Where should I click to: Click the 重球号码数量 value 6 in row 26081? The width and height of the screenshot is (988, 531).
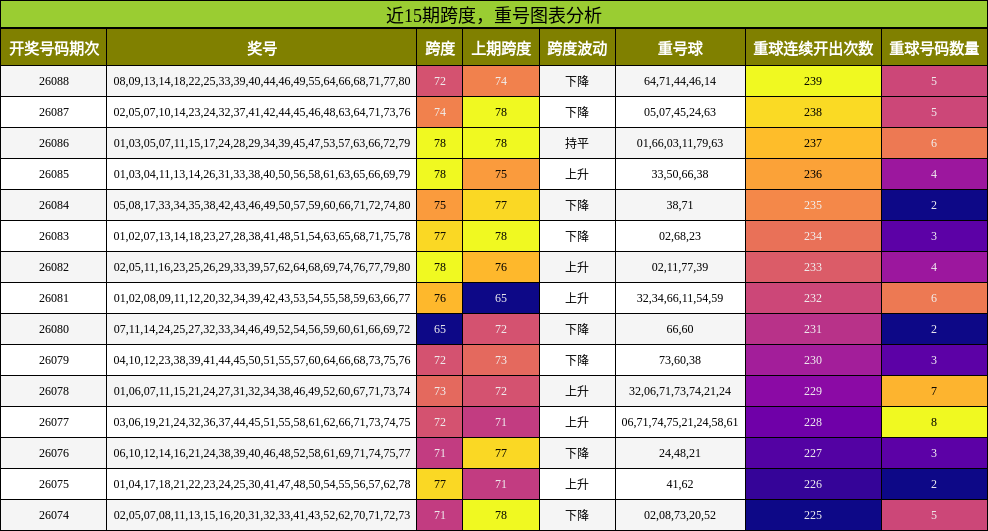coord(934,298)
